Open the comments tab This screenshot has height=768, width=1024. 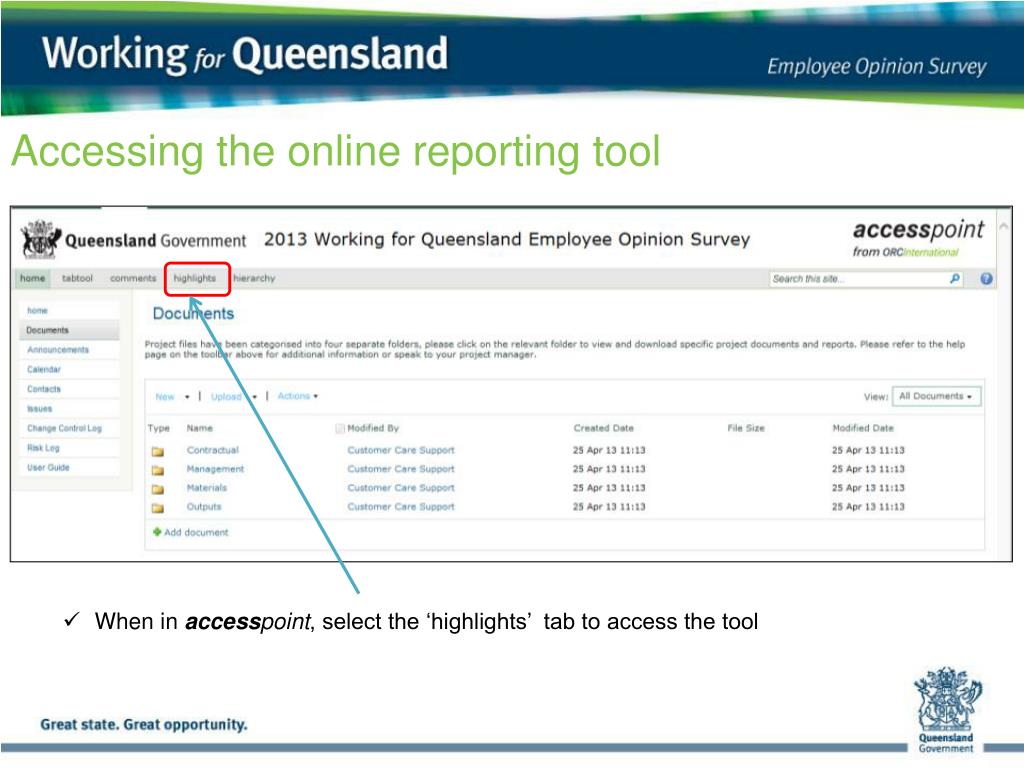133,278
